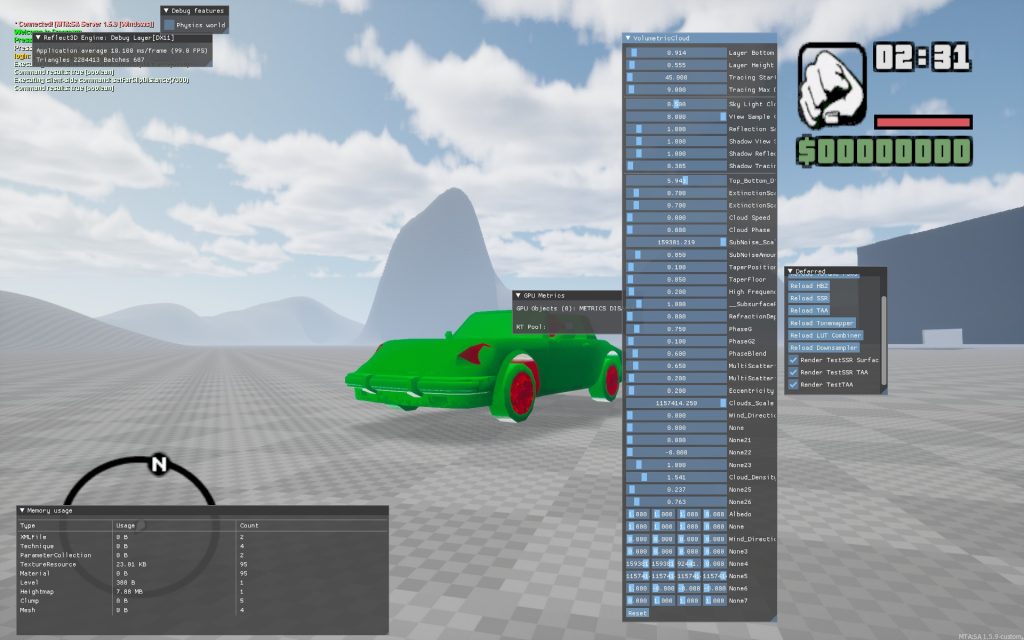Image resolution: width=1024 pixels, height=640 pixels.
Task: Click the red health bar in HUD
Action: click(922, 122)
